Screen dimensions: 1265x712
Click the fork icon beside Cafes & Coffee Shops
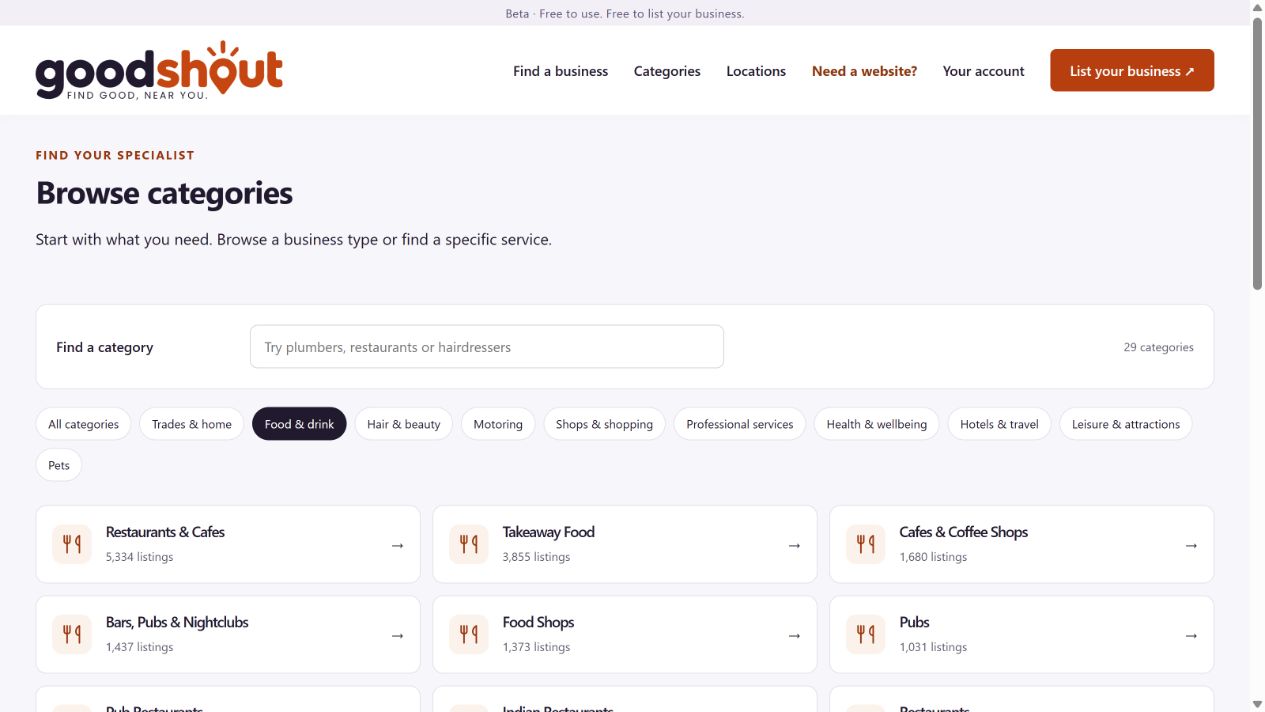pyautogui.click(x=866, y=544)
